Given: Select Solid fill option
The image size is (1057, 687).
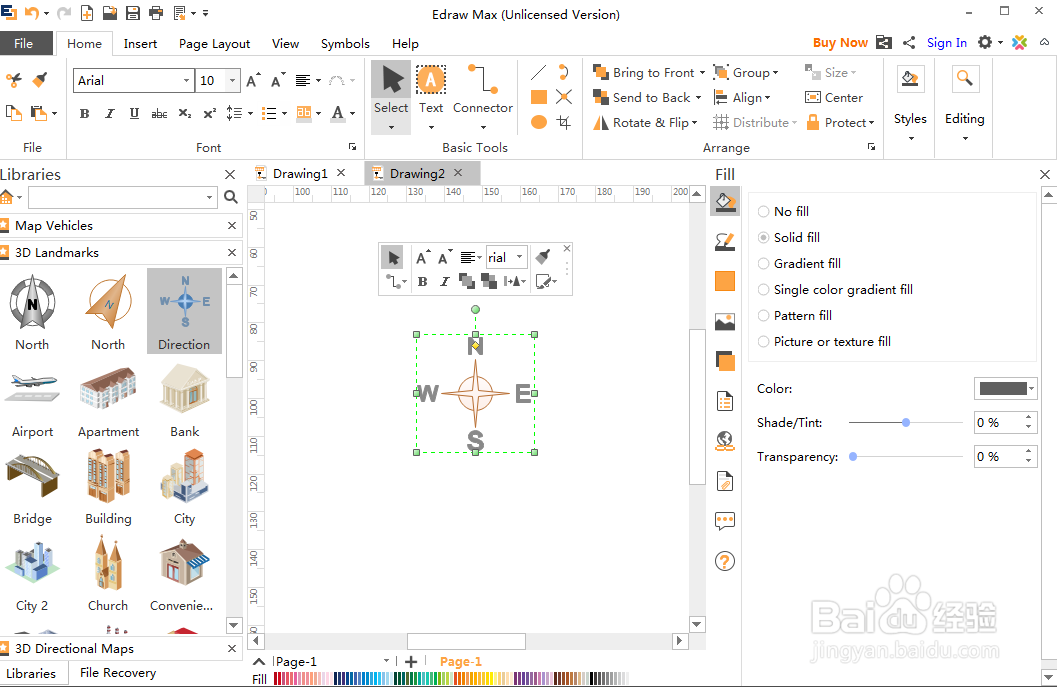Looking at the screenshot, I should [789, 237].
